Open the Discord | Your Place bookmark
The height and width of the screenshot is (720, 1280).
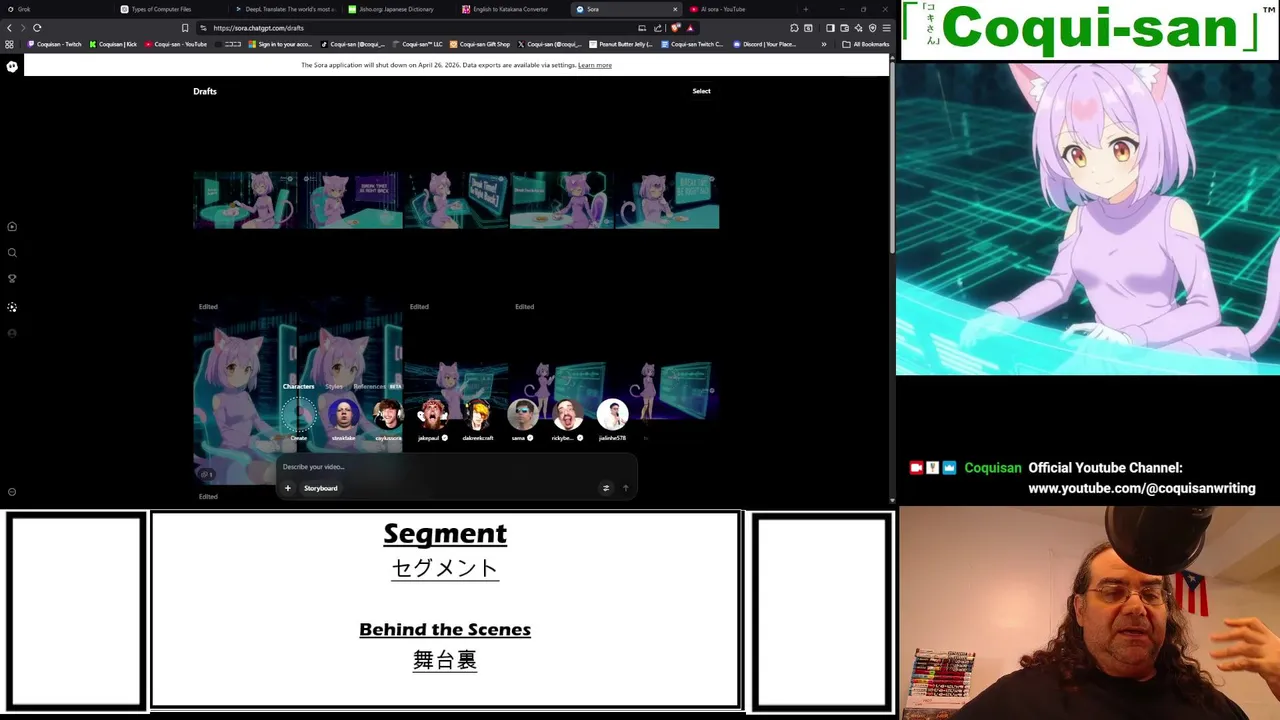[x=765, y=44]
